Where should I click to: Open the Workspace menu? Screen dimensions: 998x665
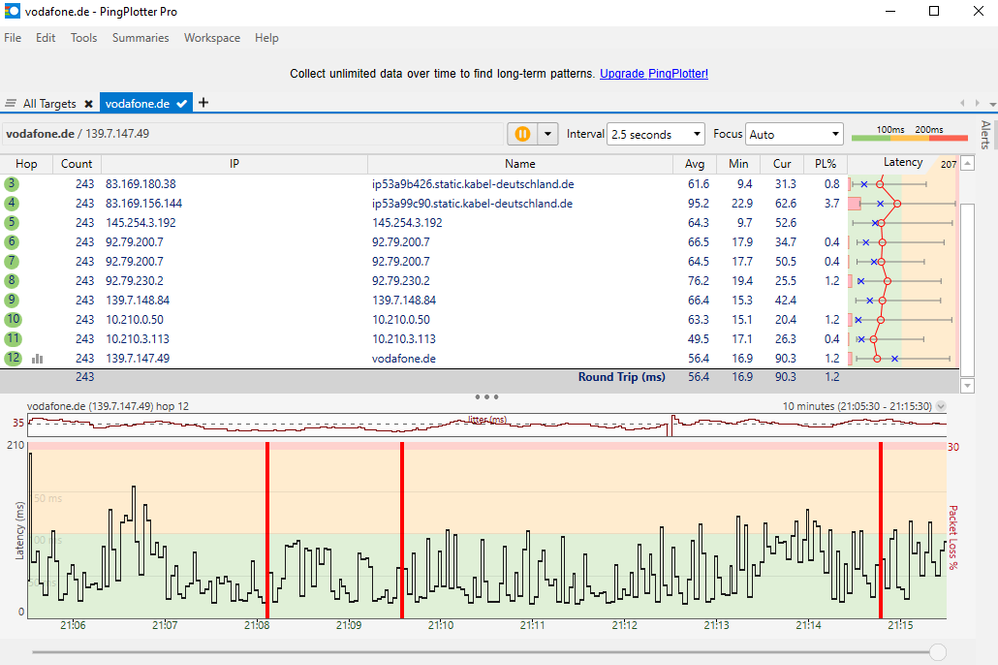pyautogui.click(x=212, y=38)
